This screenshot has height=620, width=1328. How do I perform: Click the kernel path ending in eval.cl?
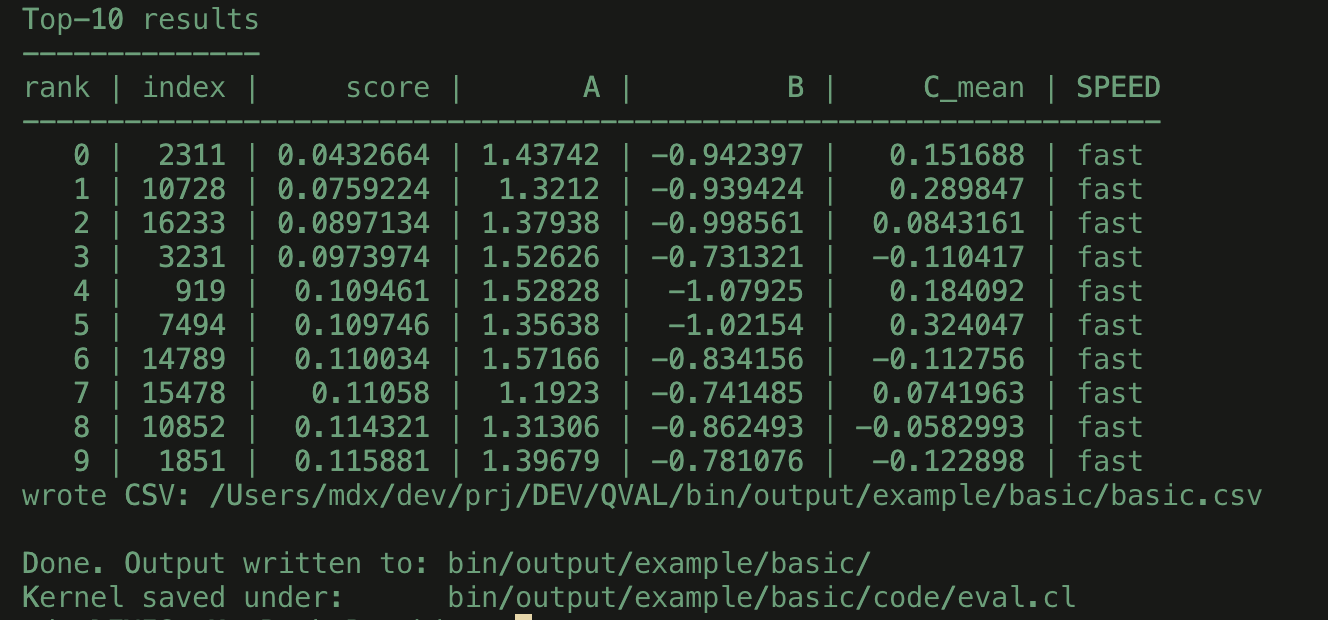click(761, 597)
